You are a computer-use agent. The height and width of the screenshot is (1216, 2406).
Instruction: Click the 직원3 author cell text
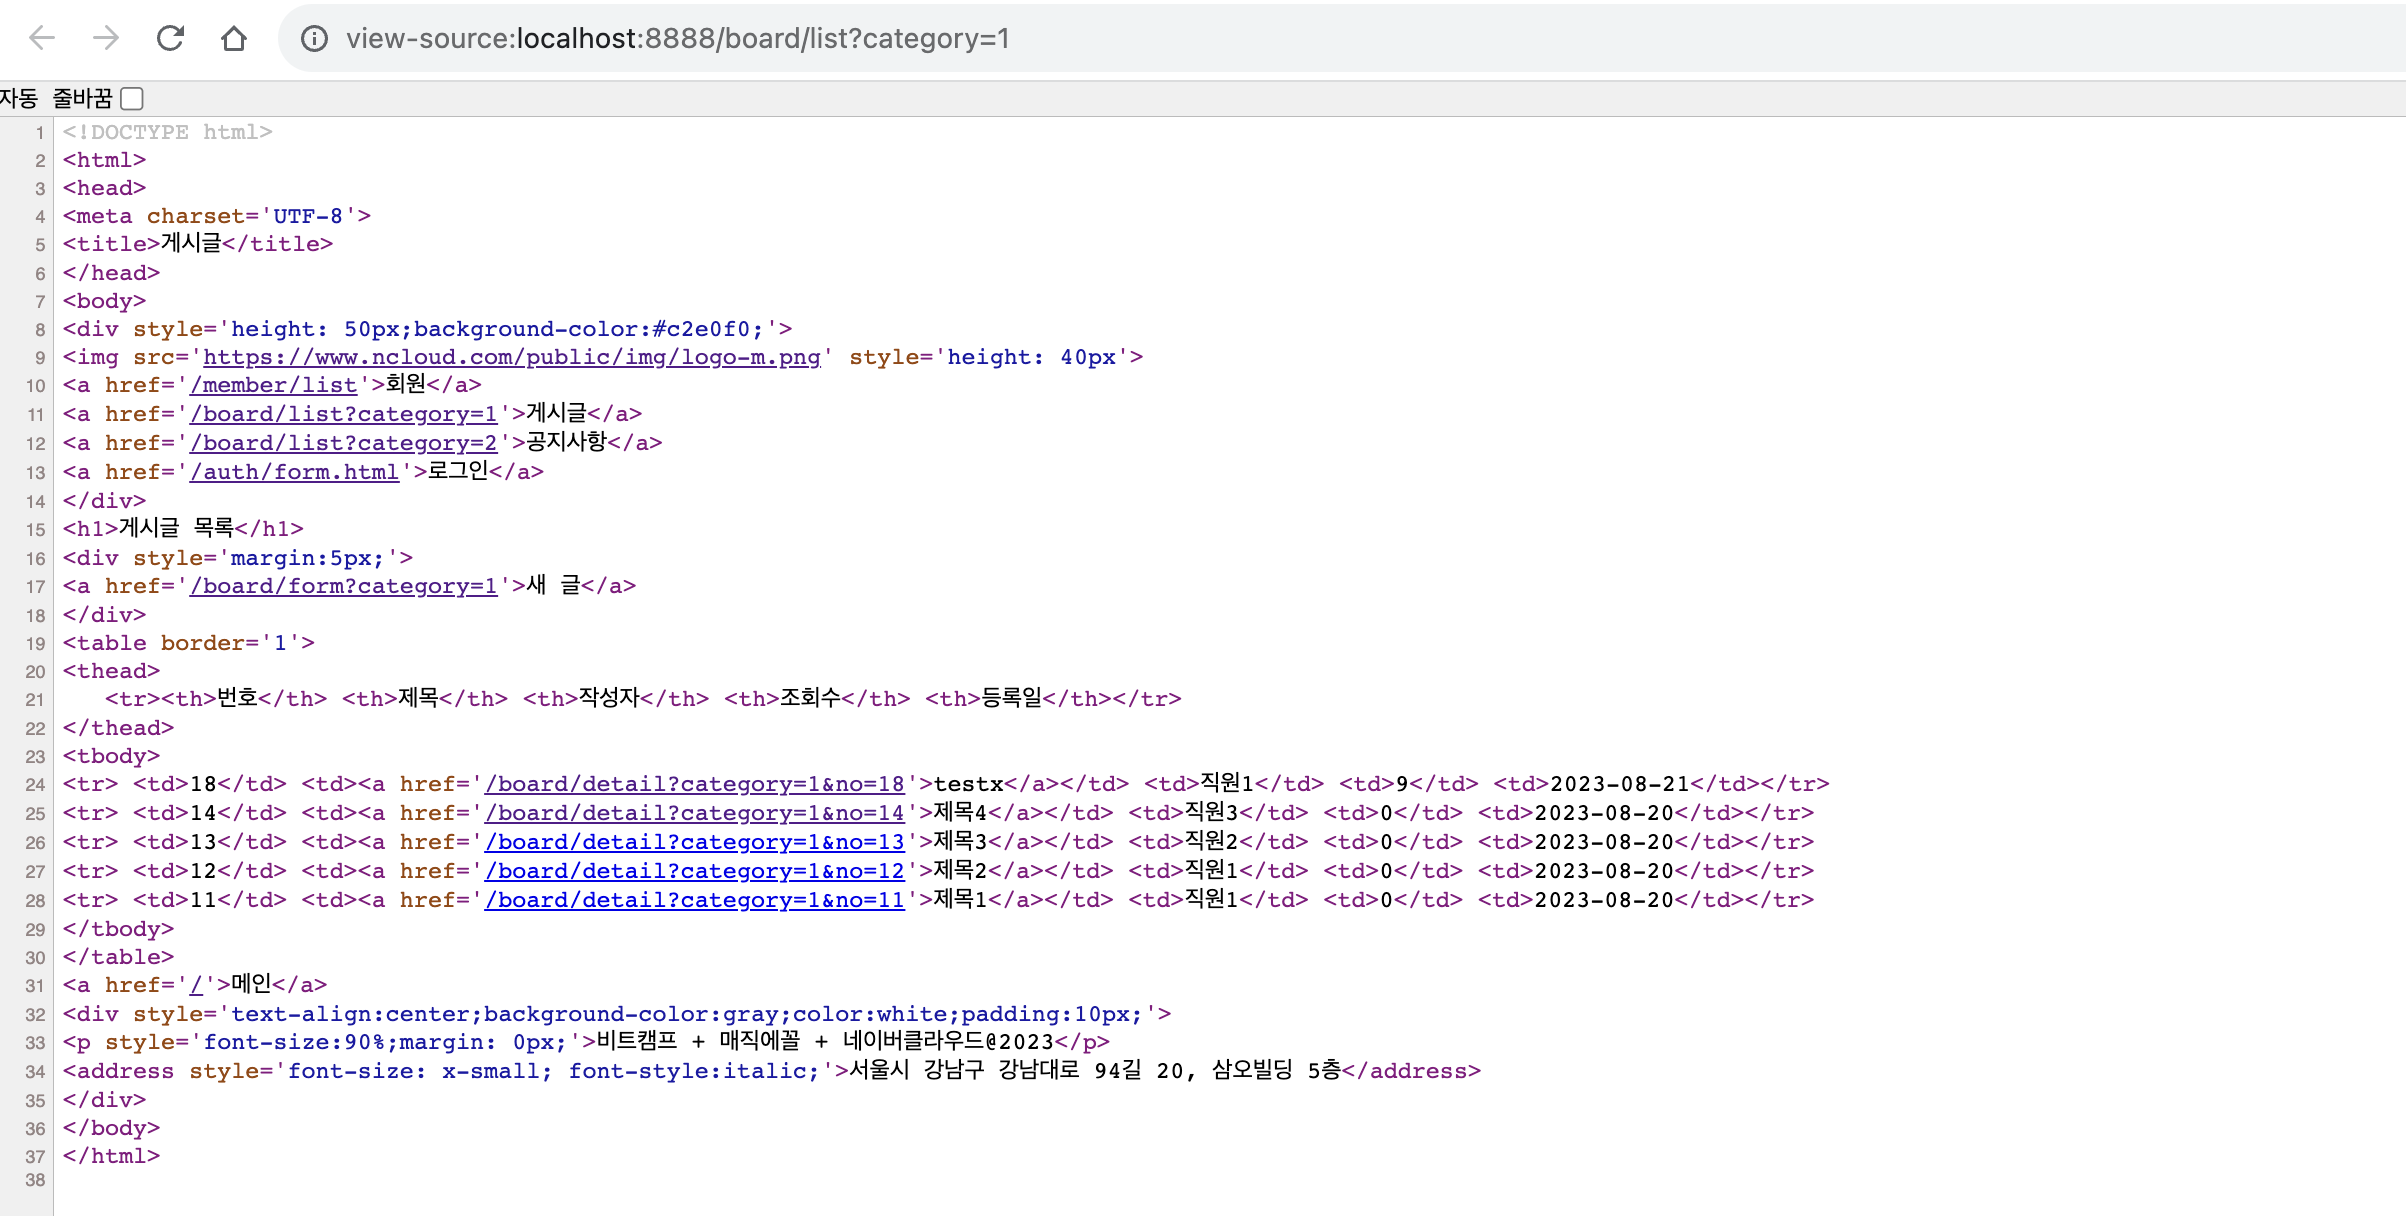(1212, 813)
